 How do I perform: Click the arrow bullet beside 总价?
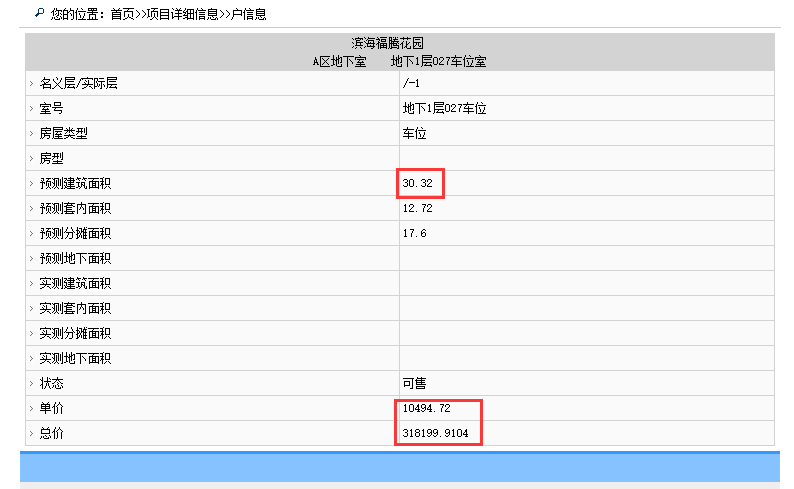pyautogui.click(x=31, y=433)
